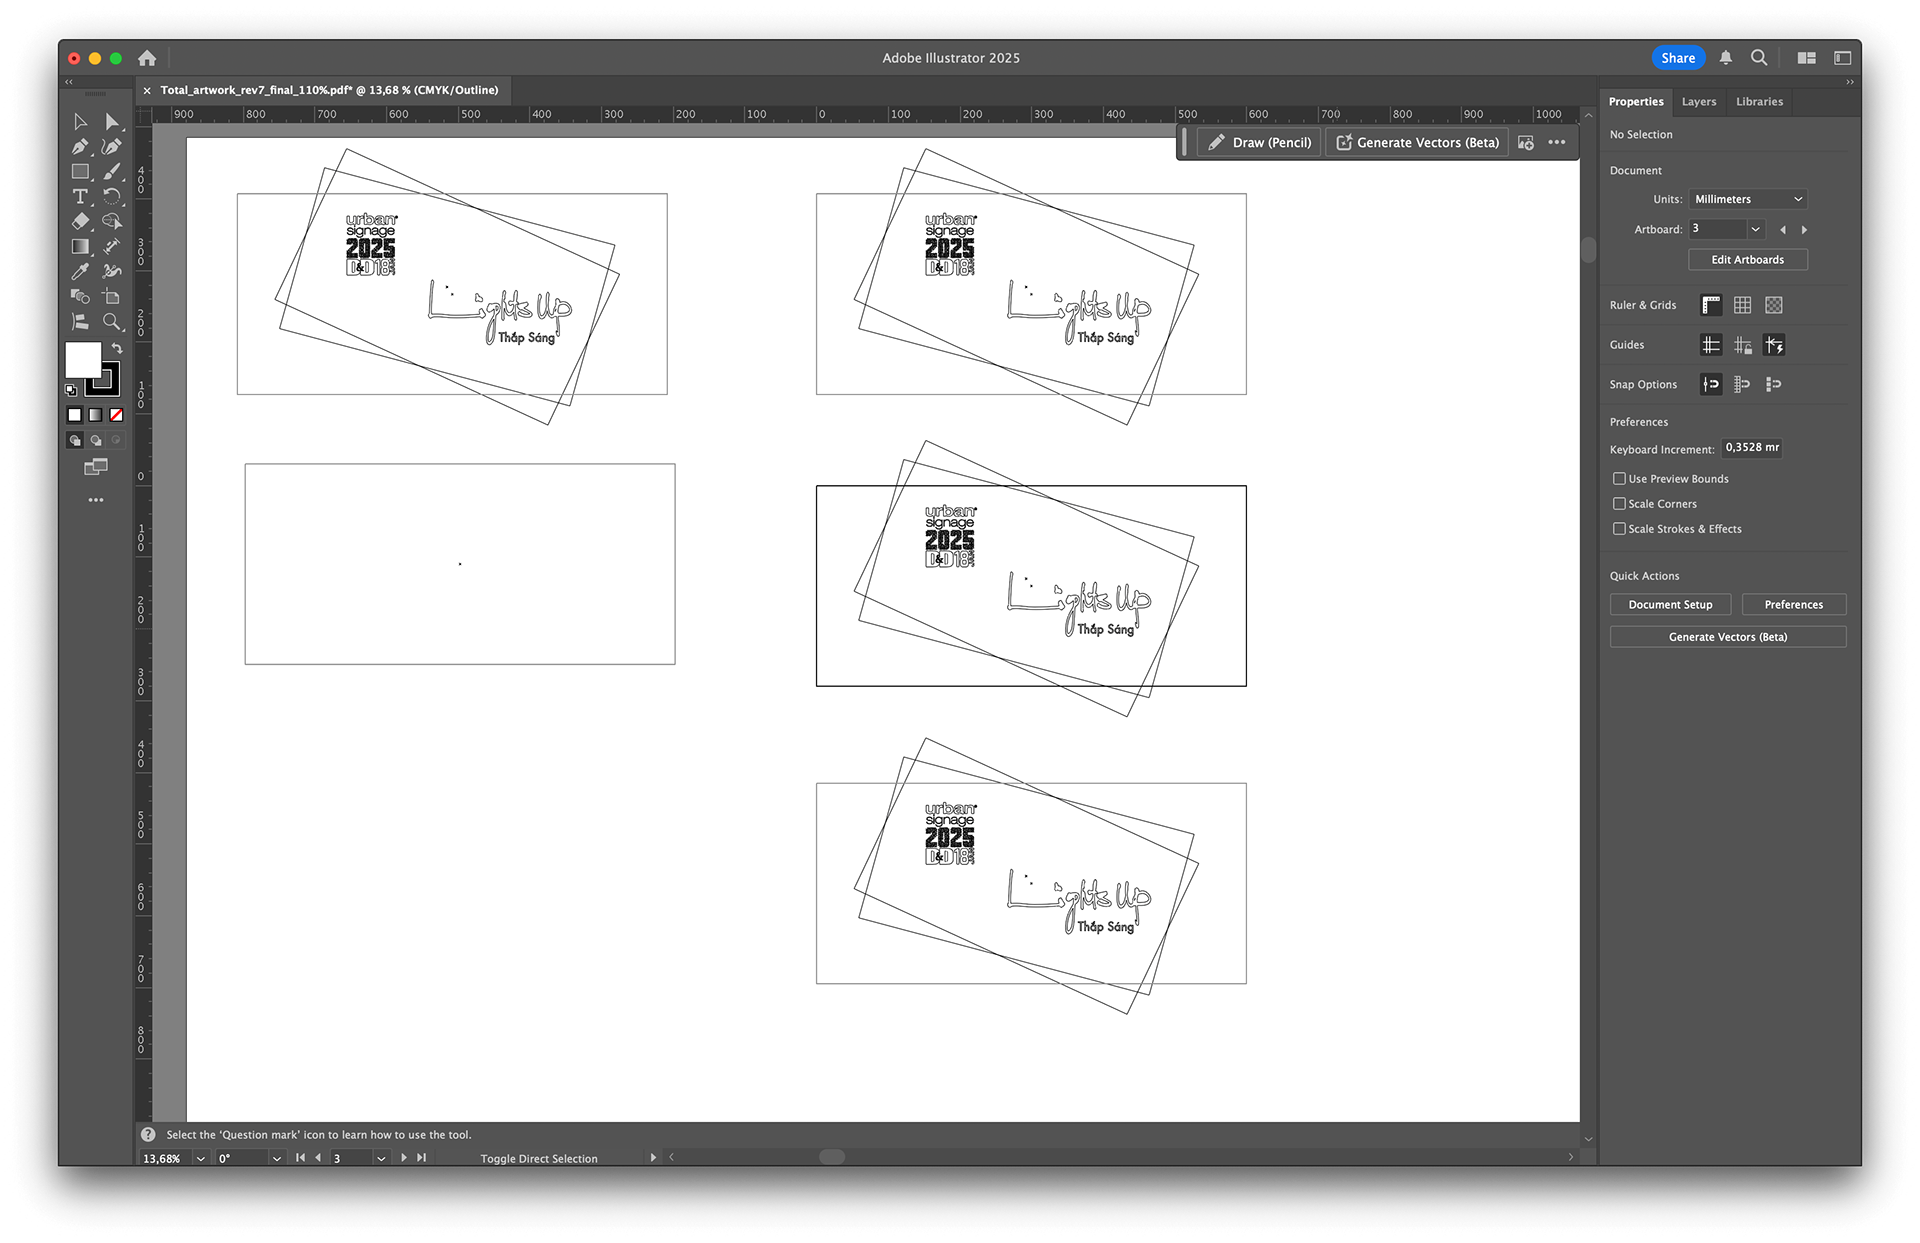Select the Artboard tool
The width and height of the screenshot is (1920, 1243).
[x=112, y=296]
